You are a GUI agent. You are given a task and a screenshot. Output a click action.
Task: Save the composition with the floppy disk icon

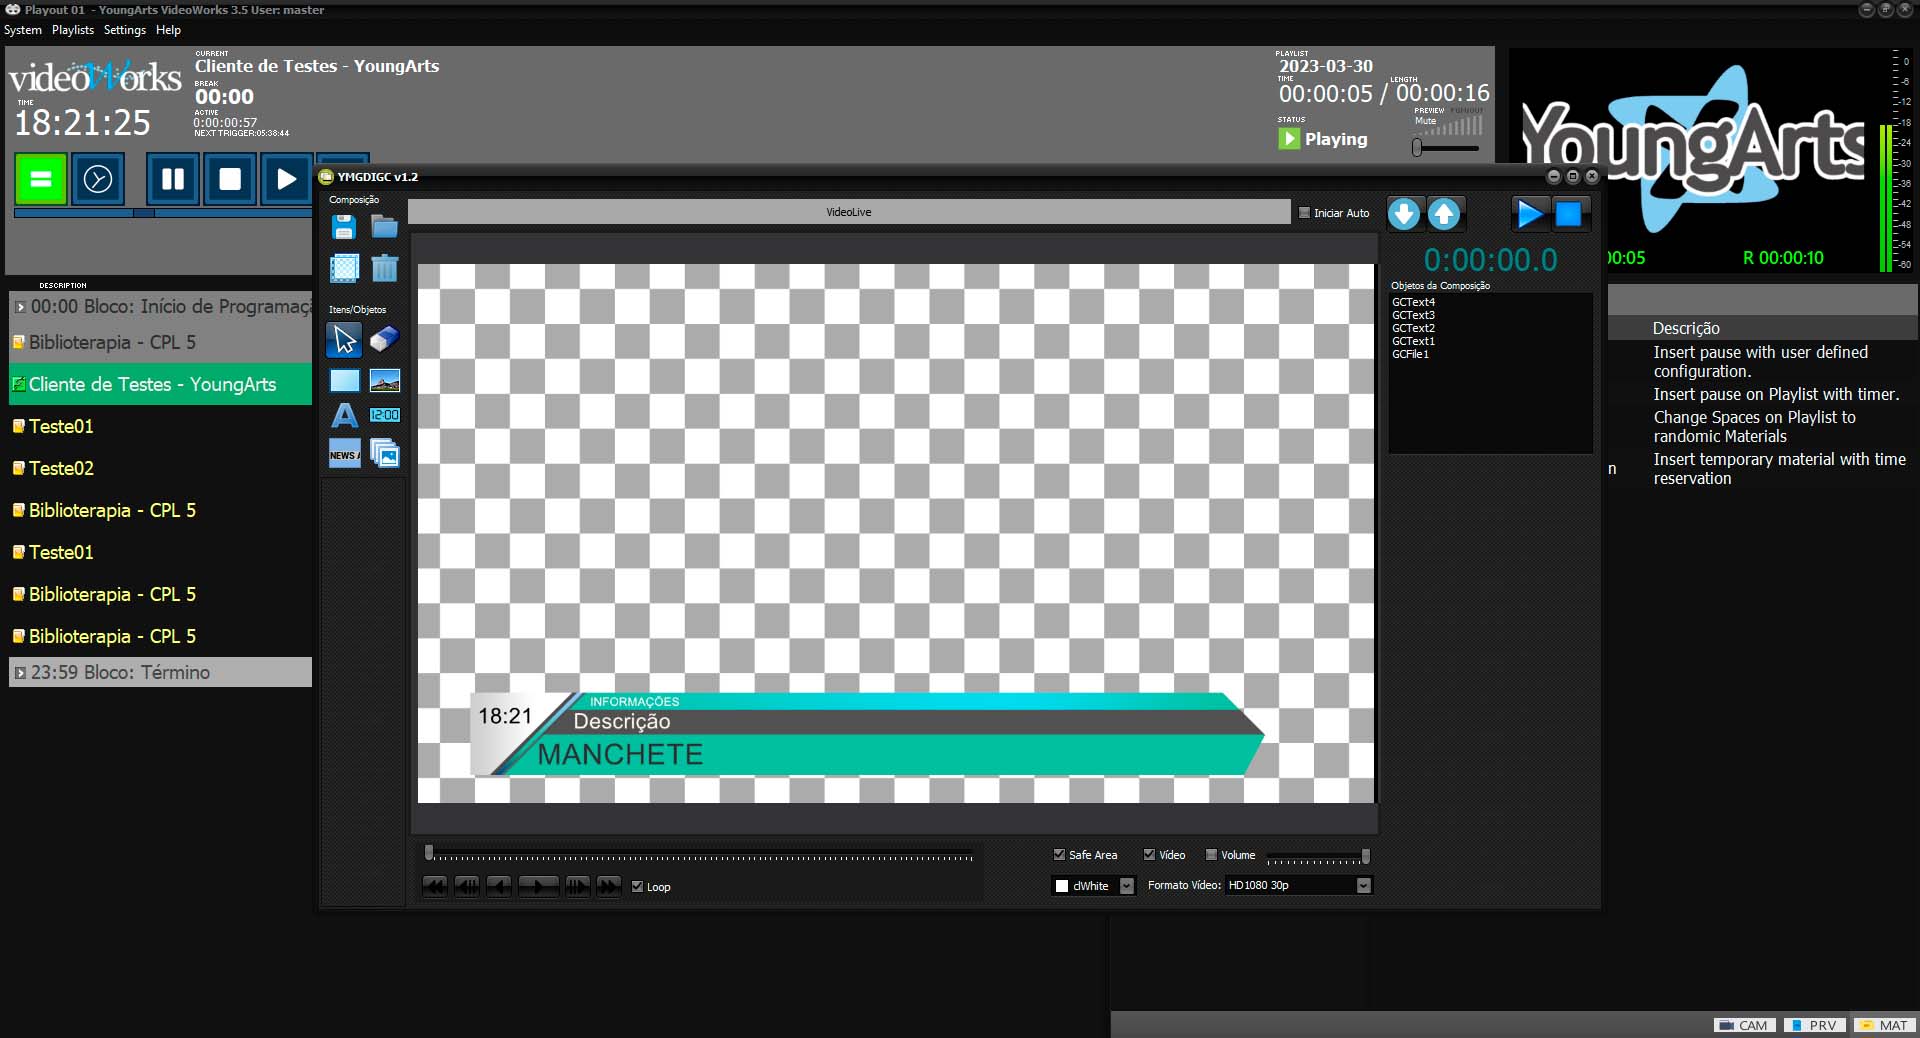pos(344,228)
